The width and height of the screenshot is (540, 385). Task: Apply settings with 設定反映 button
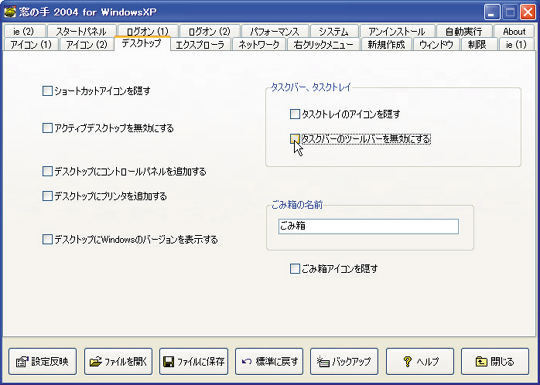(43, 362)
